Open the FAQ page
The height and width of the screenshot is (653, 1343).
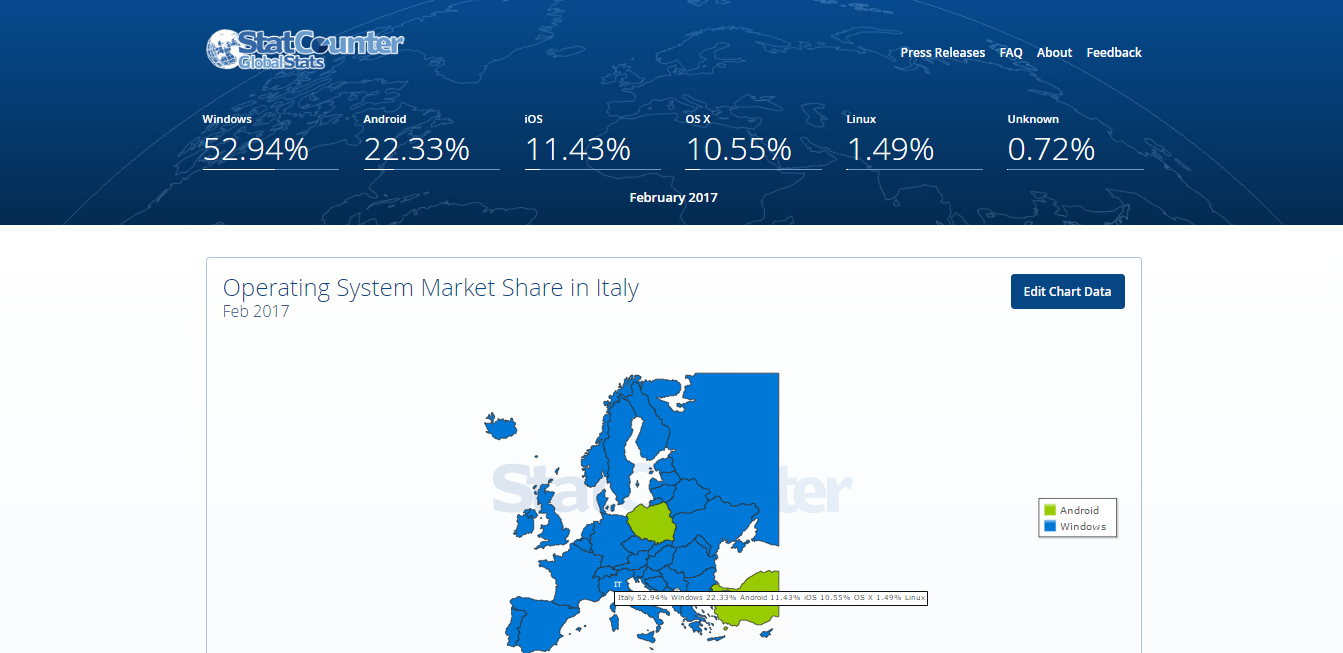point(1011,53)
